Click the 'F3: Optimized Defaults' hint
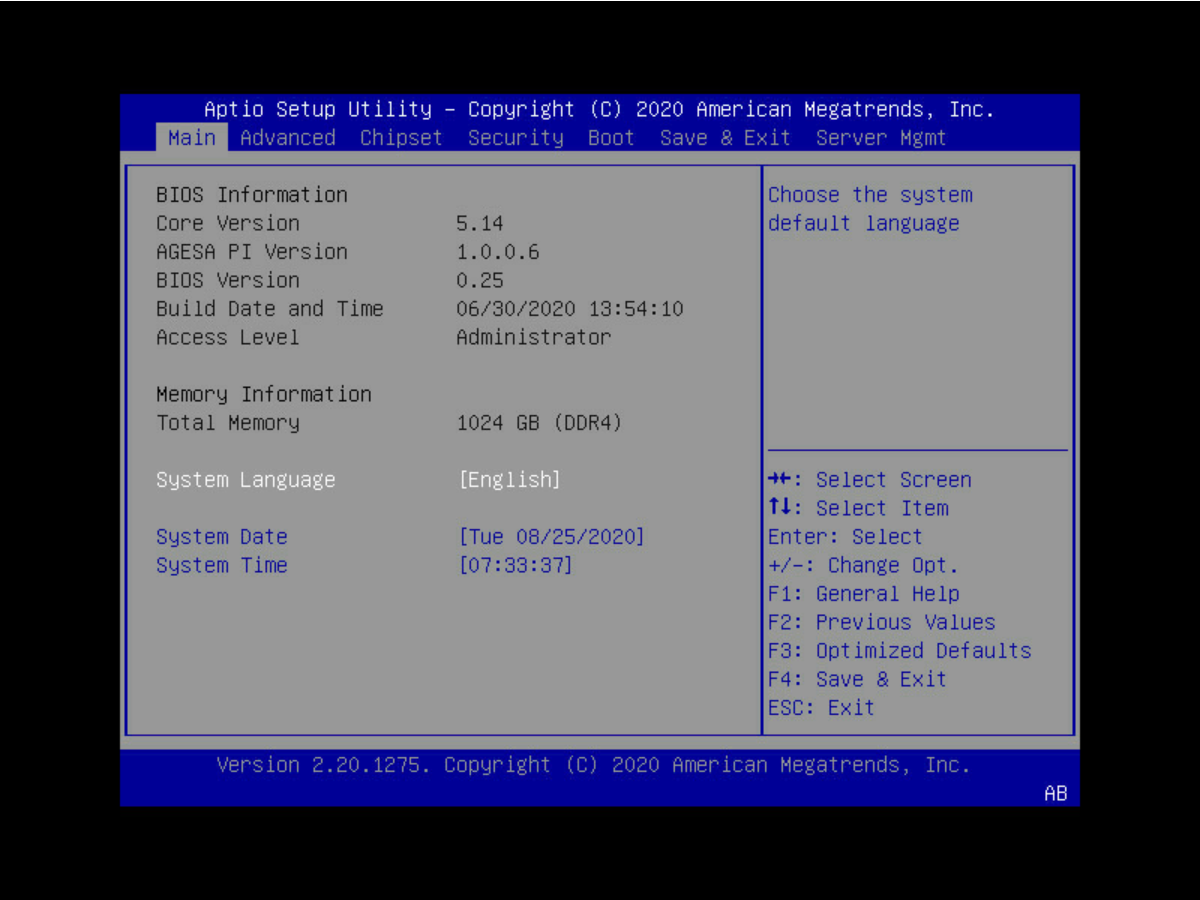Screen dimensions: 1200x900 [900, 651]
